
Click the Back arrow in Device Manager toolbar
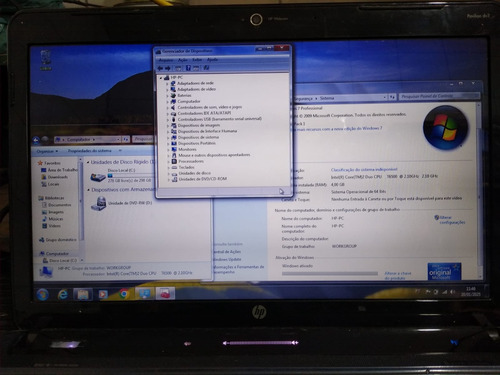pos(160,68)
